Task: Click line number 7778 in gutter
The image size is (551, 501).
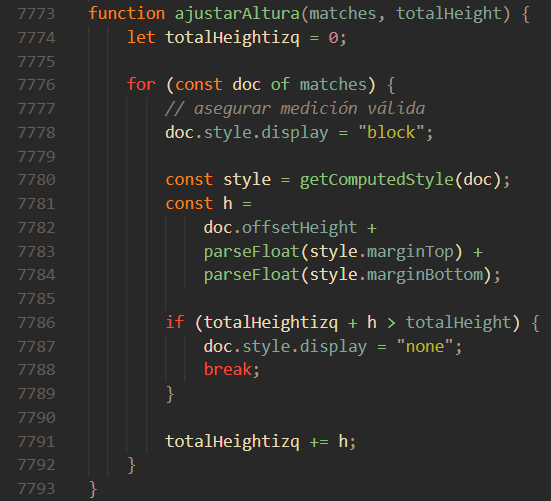Action: click(36, 133)
